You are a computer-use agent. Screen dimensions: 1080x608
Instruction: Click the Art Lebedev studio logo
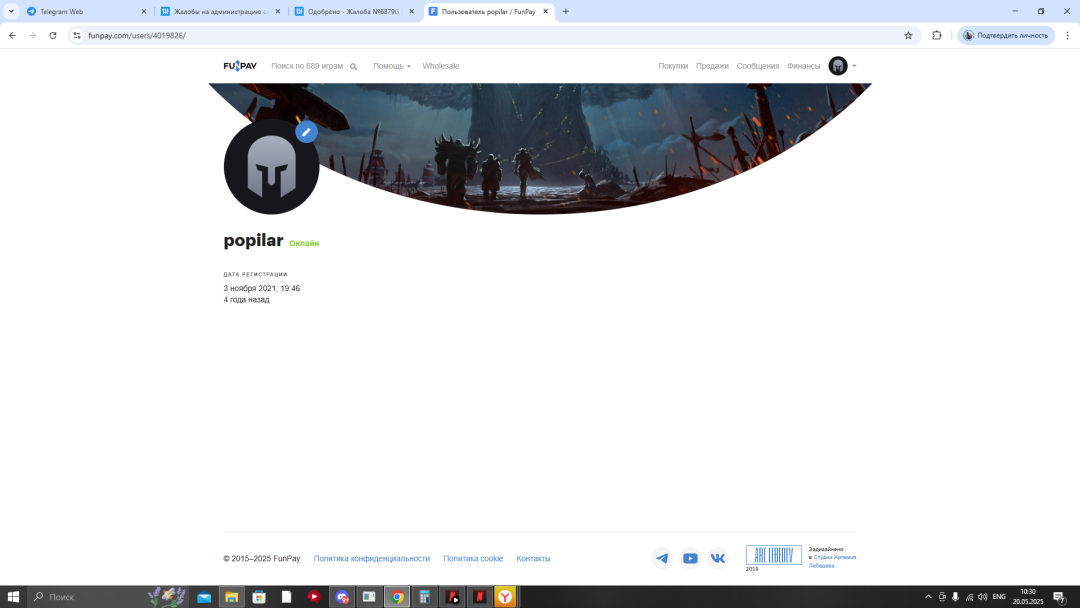point(773,556)
